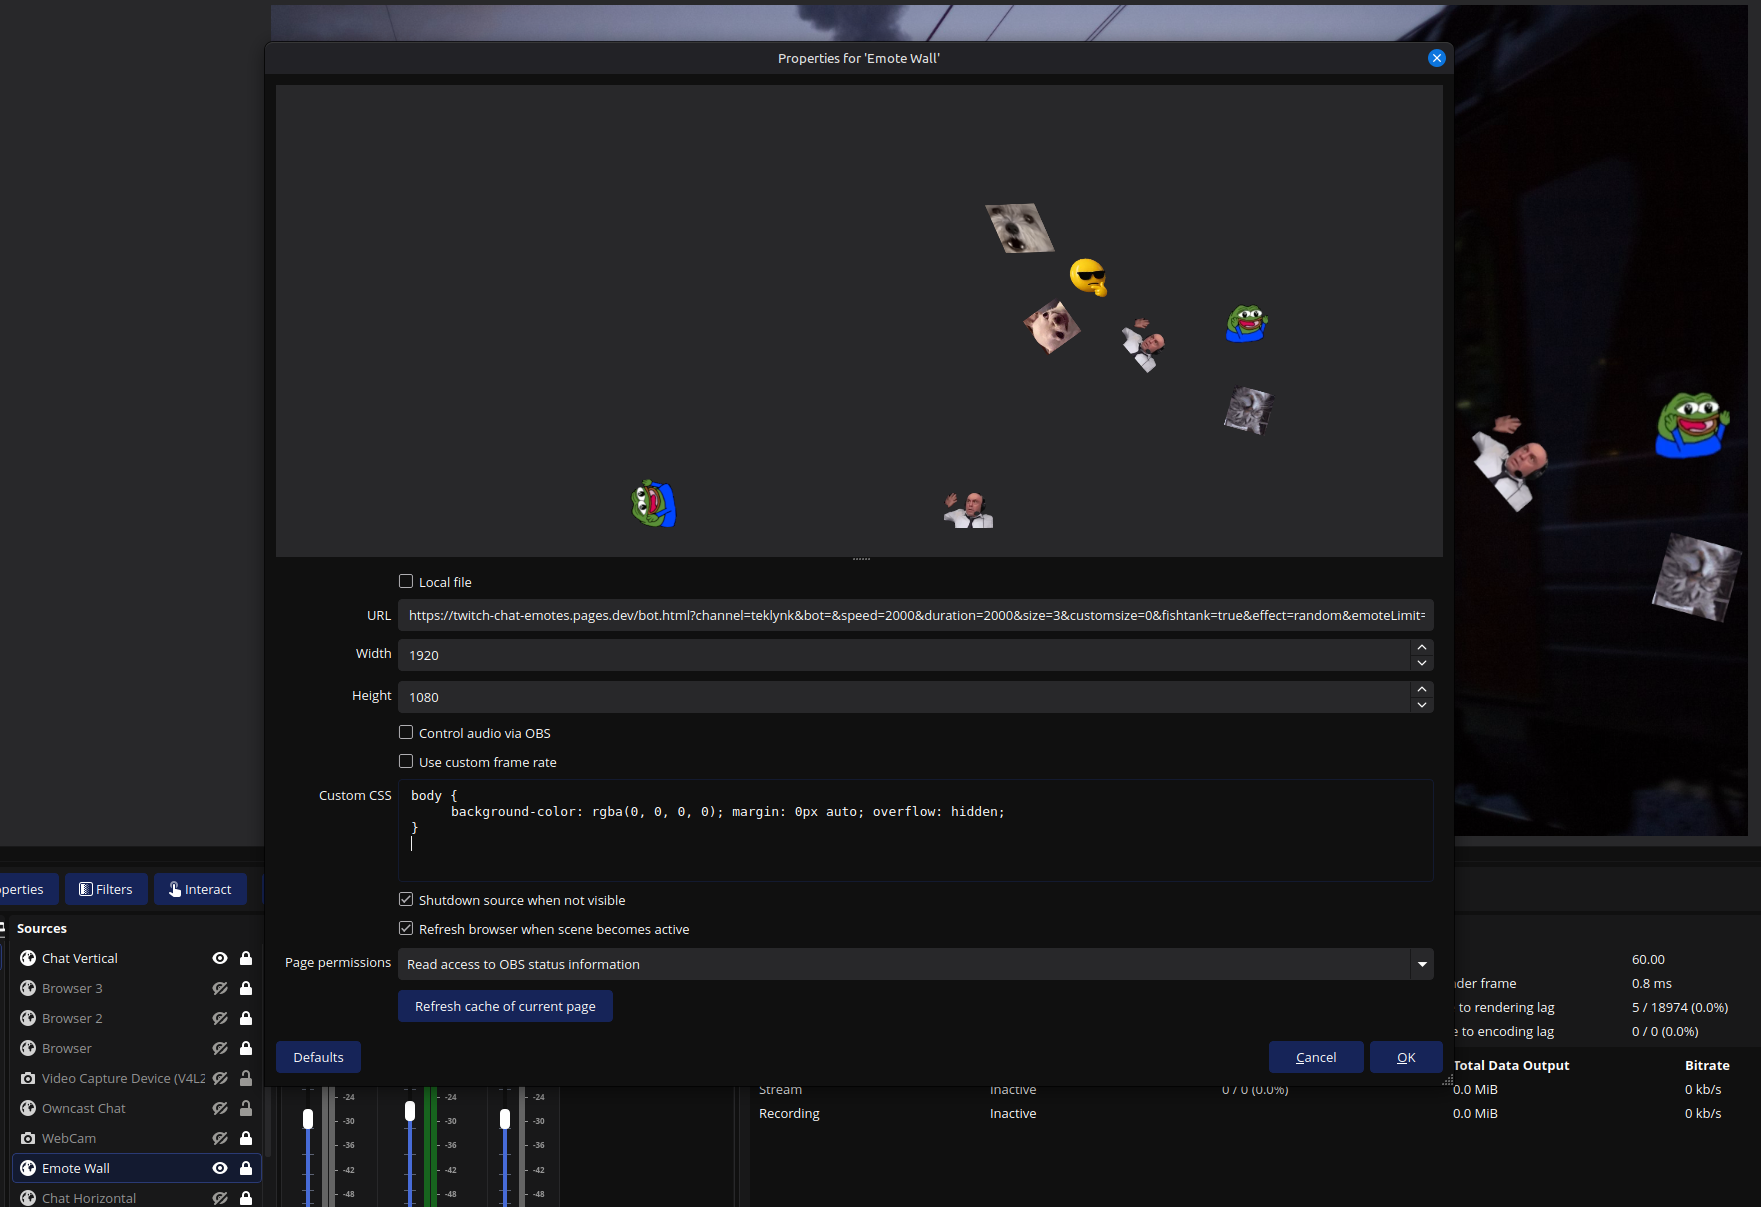Uncheck Refresh browser when scene becomes active

406,928
